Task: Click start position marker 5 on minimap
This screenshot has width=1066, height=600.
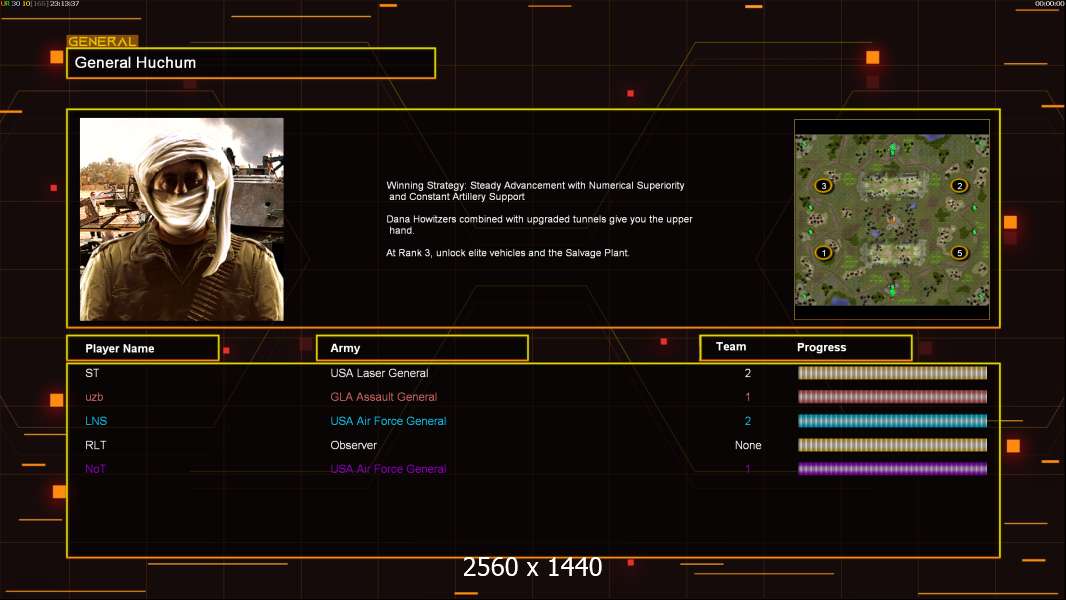Action: coord(959,253)
